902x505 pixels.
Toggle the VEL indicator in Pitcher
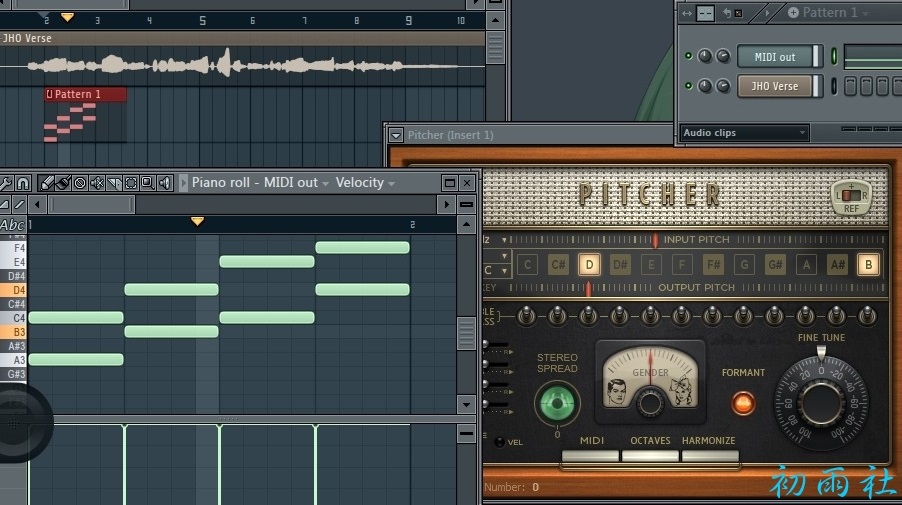tap(499, 442)
